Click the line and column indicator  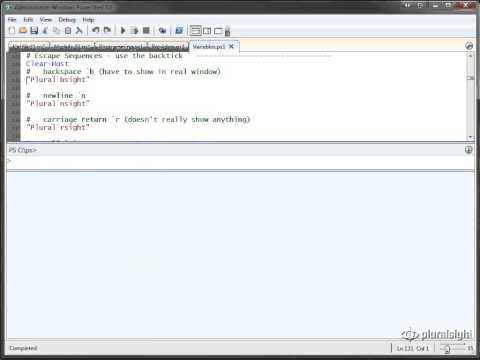point(413,349)
